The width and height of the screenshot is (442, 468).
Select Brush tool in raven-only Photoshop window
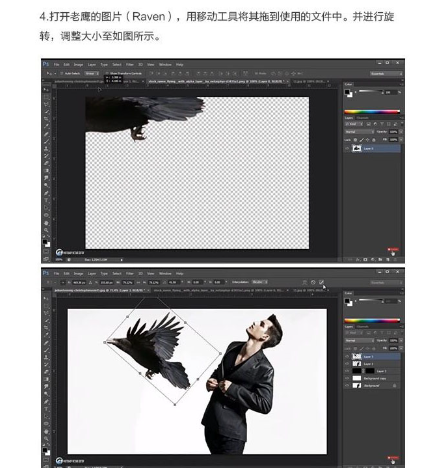(x=46, y=141)
